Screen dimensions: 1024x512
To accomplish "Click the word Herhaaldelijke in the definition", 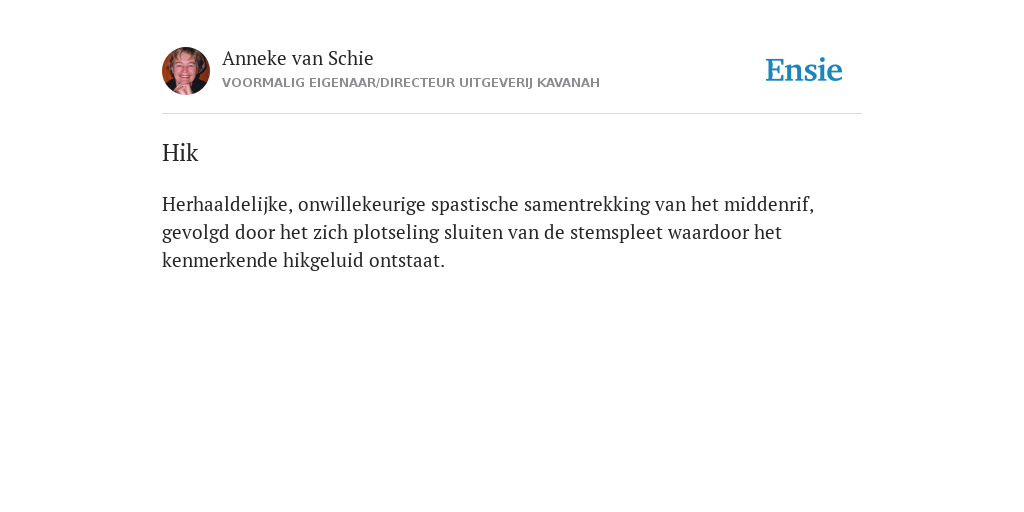I will [x=227, y=204].
